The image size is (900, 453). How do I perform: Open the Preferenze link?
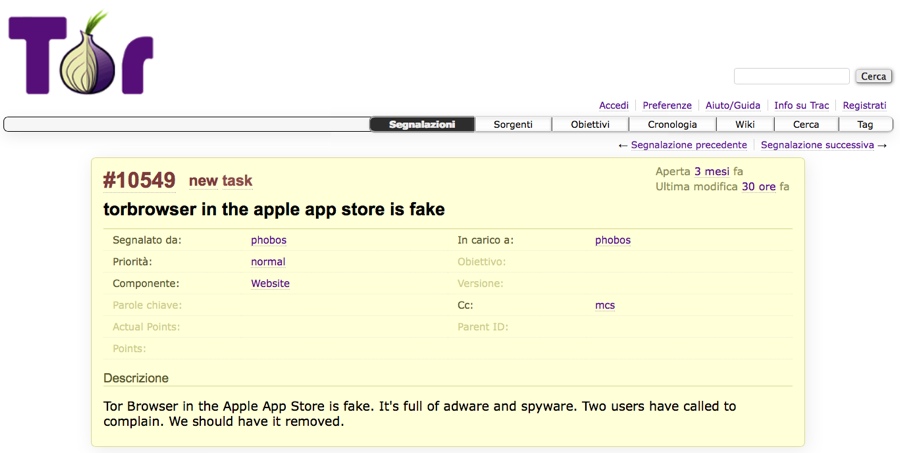tap(667, 105)
